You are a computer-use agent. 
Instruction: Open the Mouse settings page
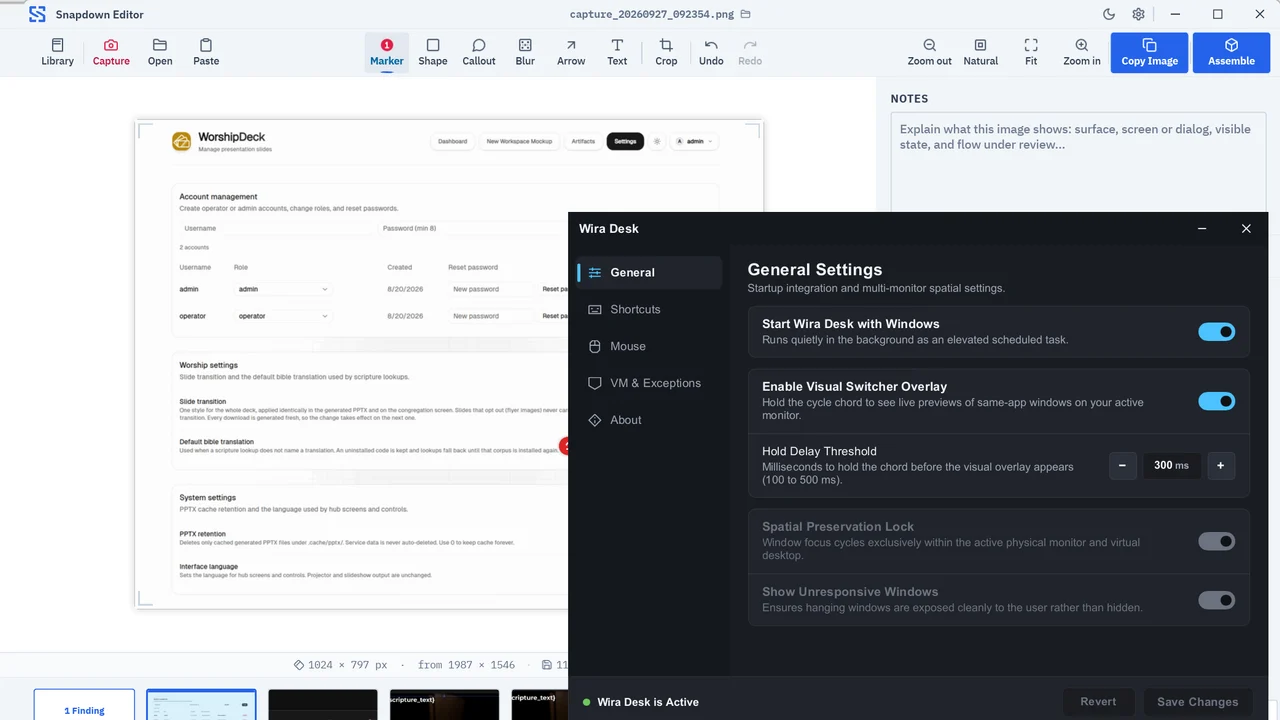[x=649, y=346]
